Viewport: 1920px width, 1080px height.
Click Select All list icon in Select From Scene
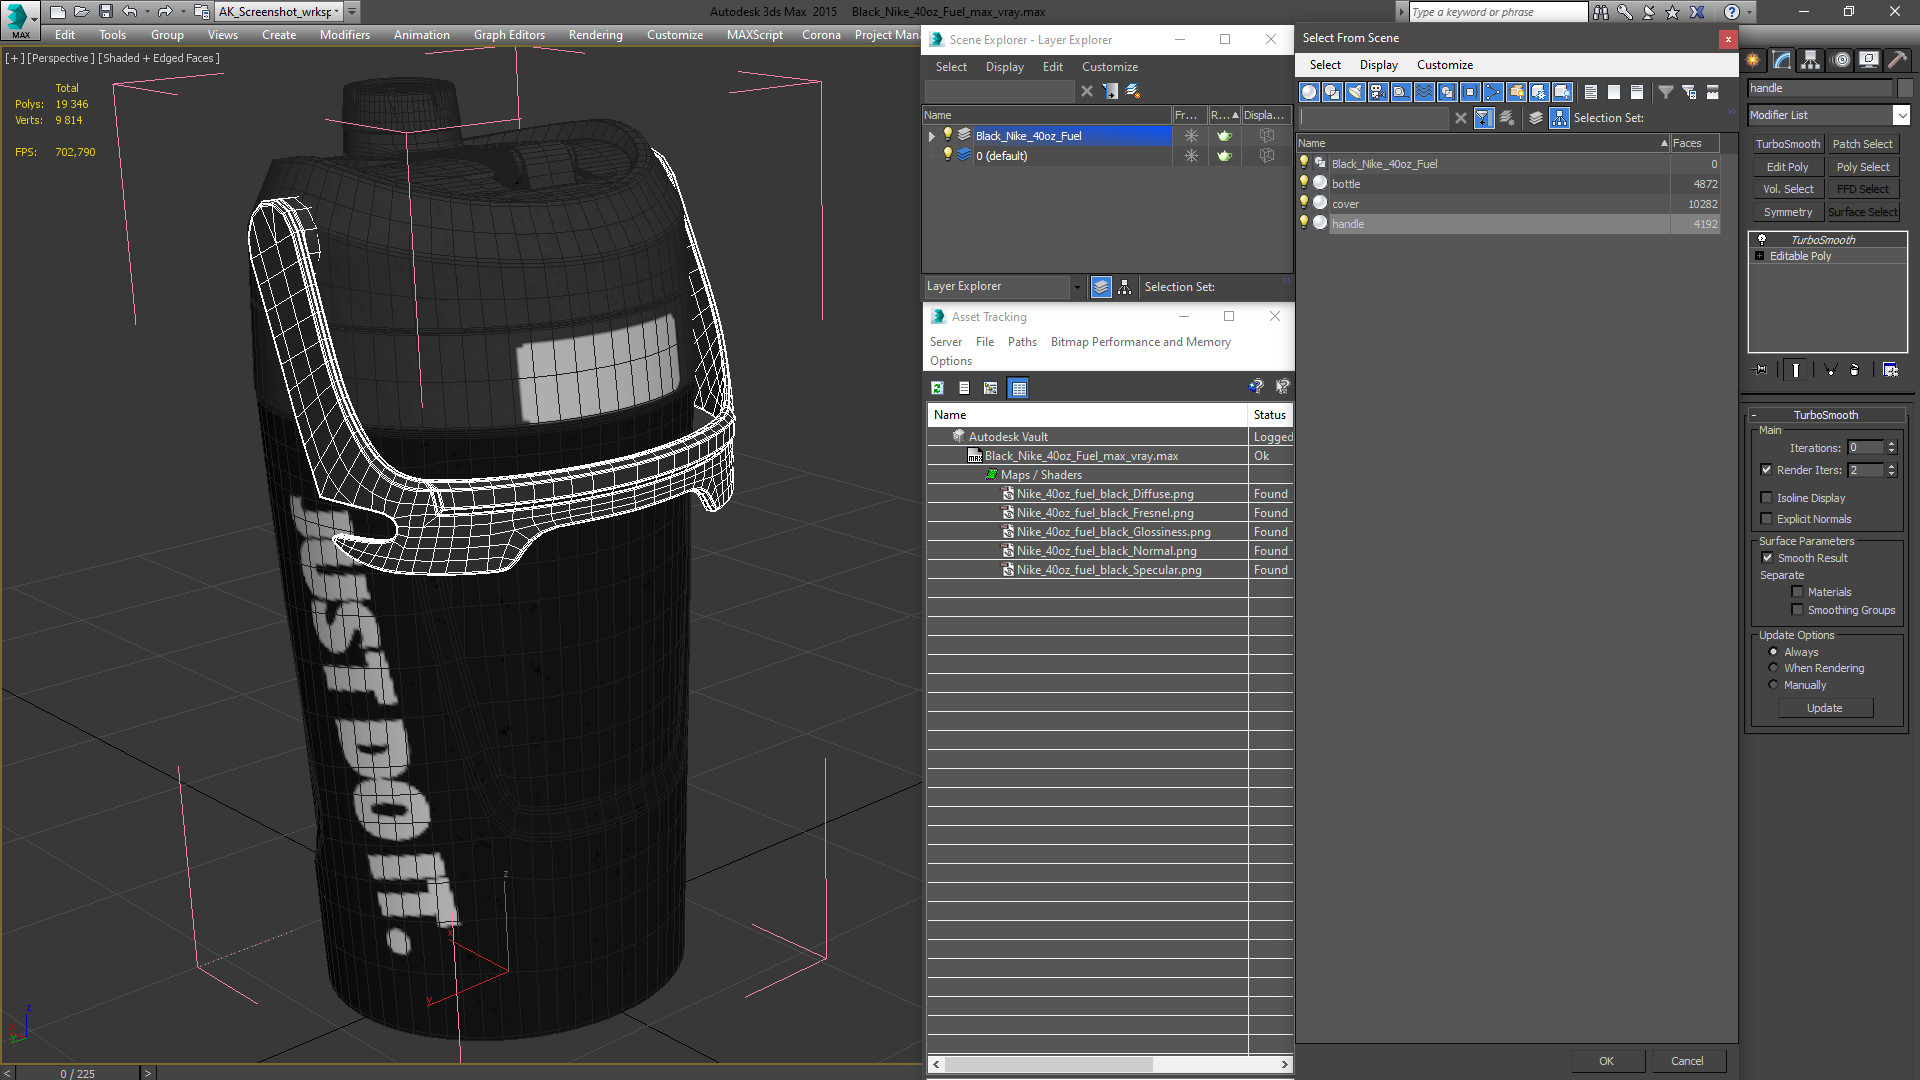tap(1591, 92)
